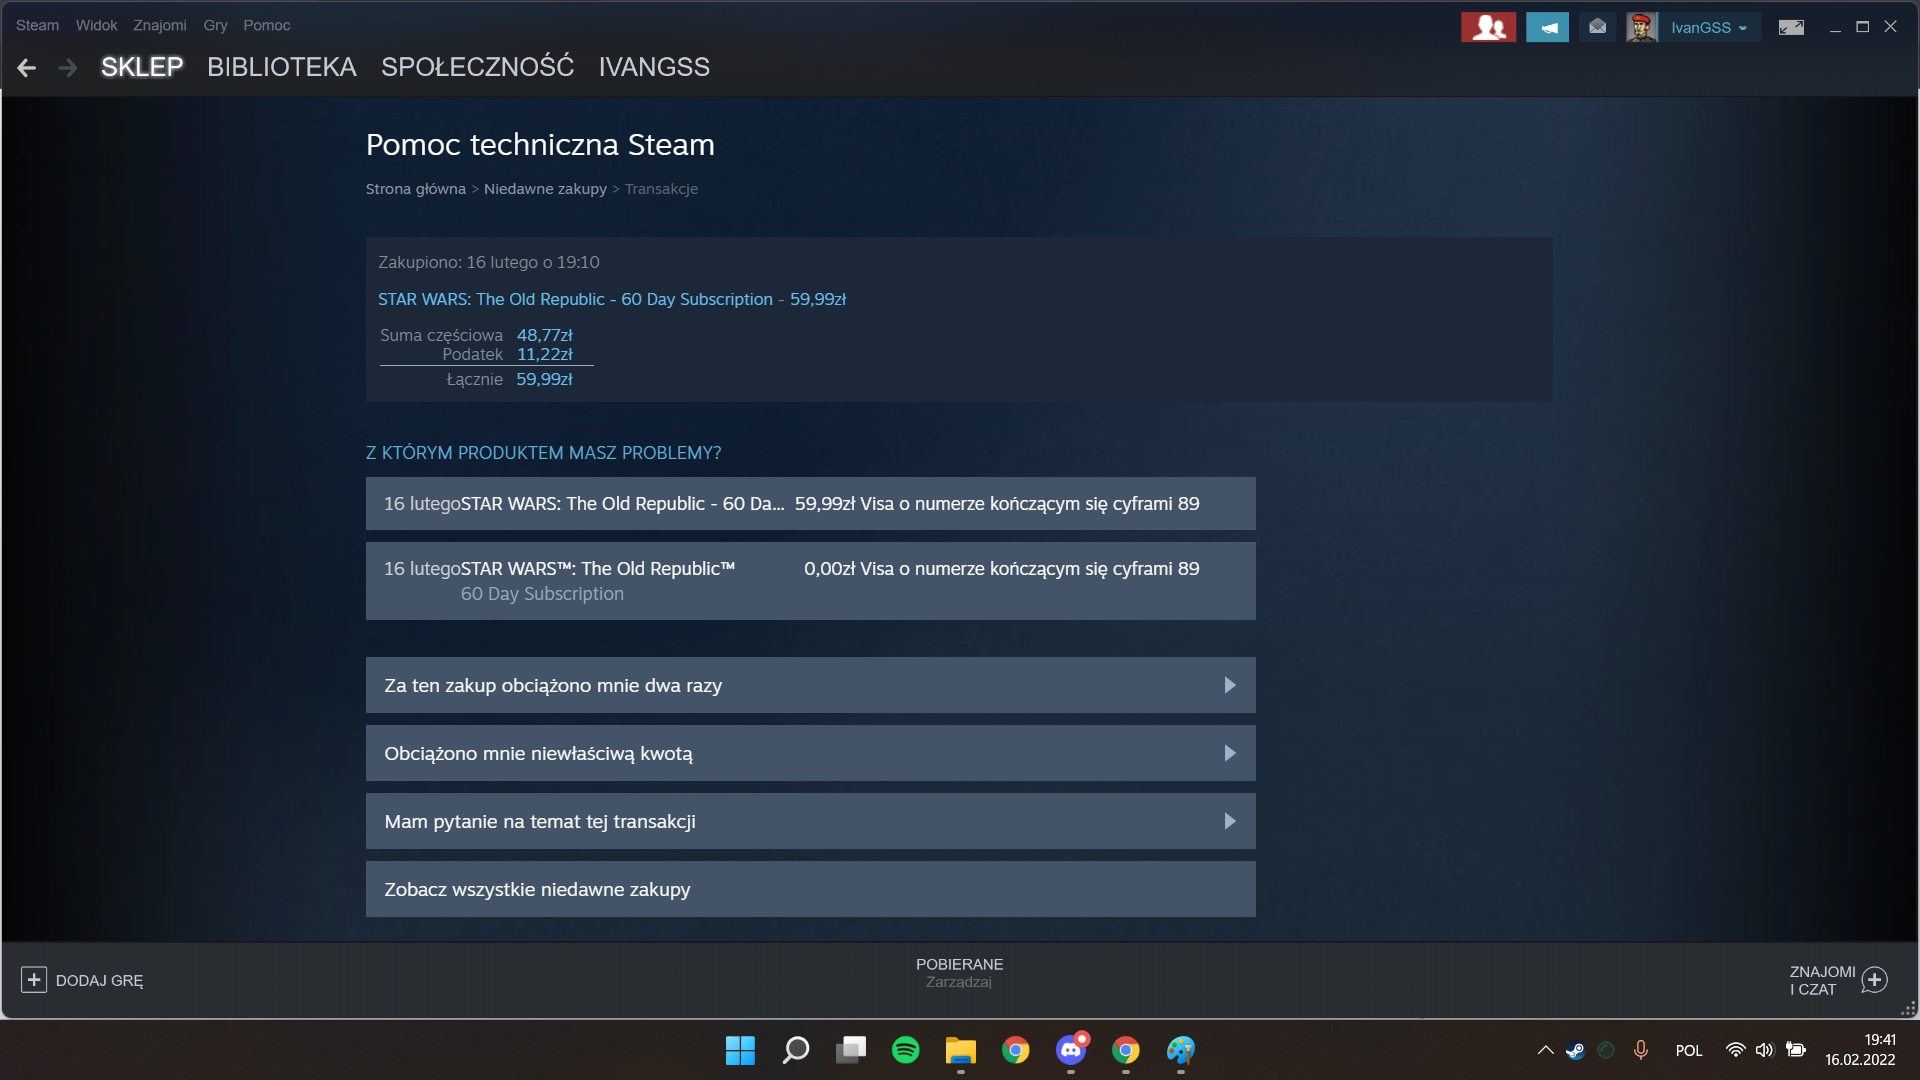Viewport: 1920px width, 1080px height.
Task: Select the 59,99zł Star Wars product row
Action: pos(811,504)
